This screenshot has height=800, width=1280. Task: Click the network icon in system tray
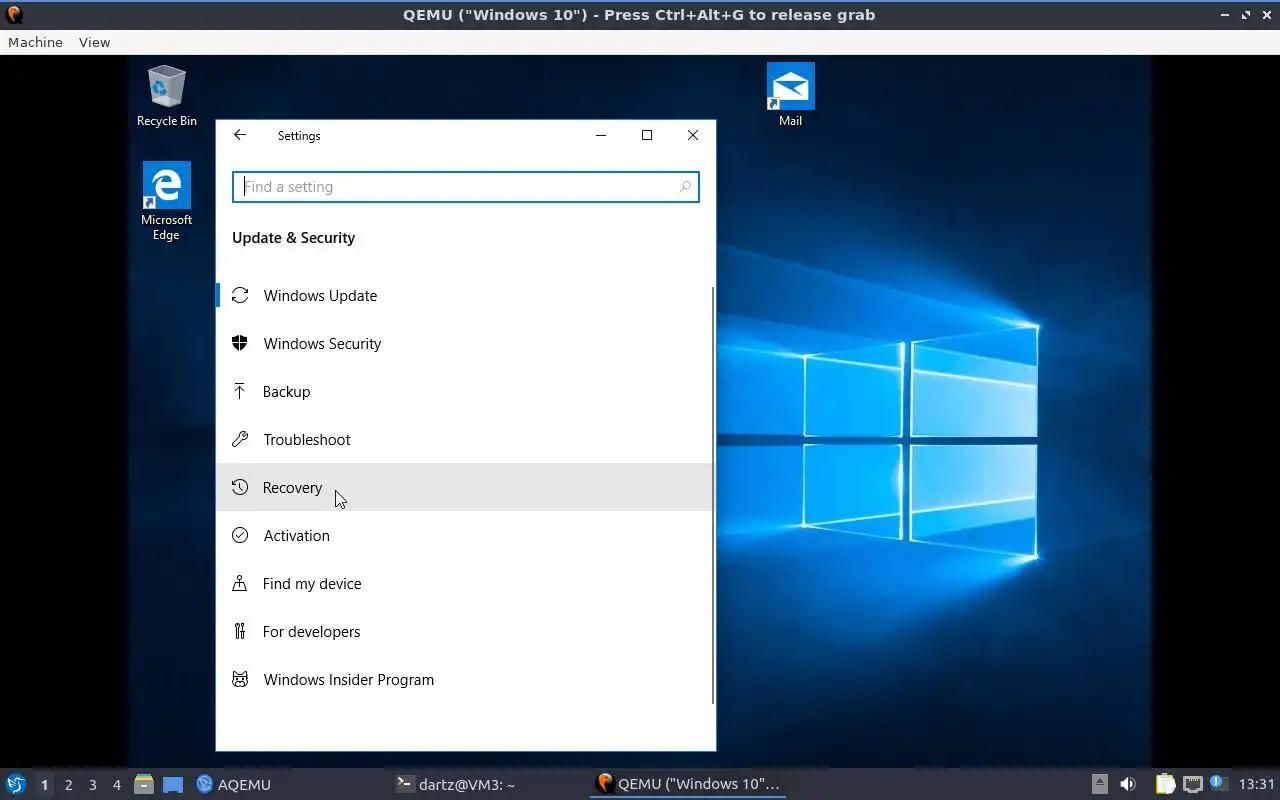tap(1192, 784)
